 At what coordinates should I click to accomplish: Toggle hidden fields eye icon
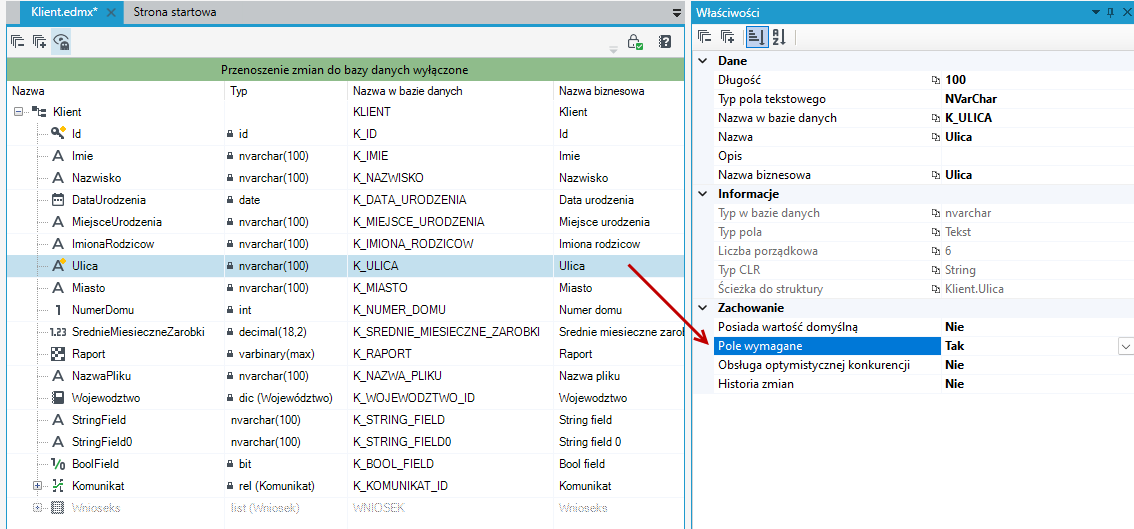point(62,42)
